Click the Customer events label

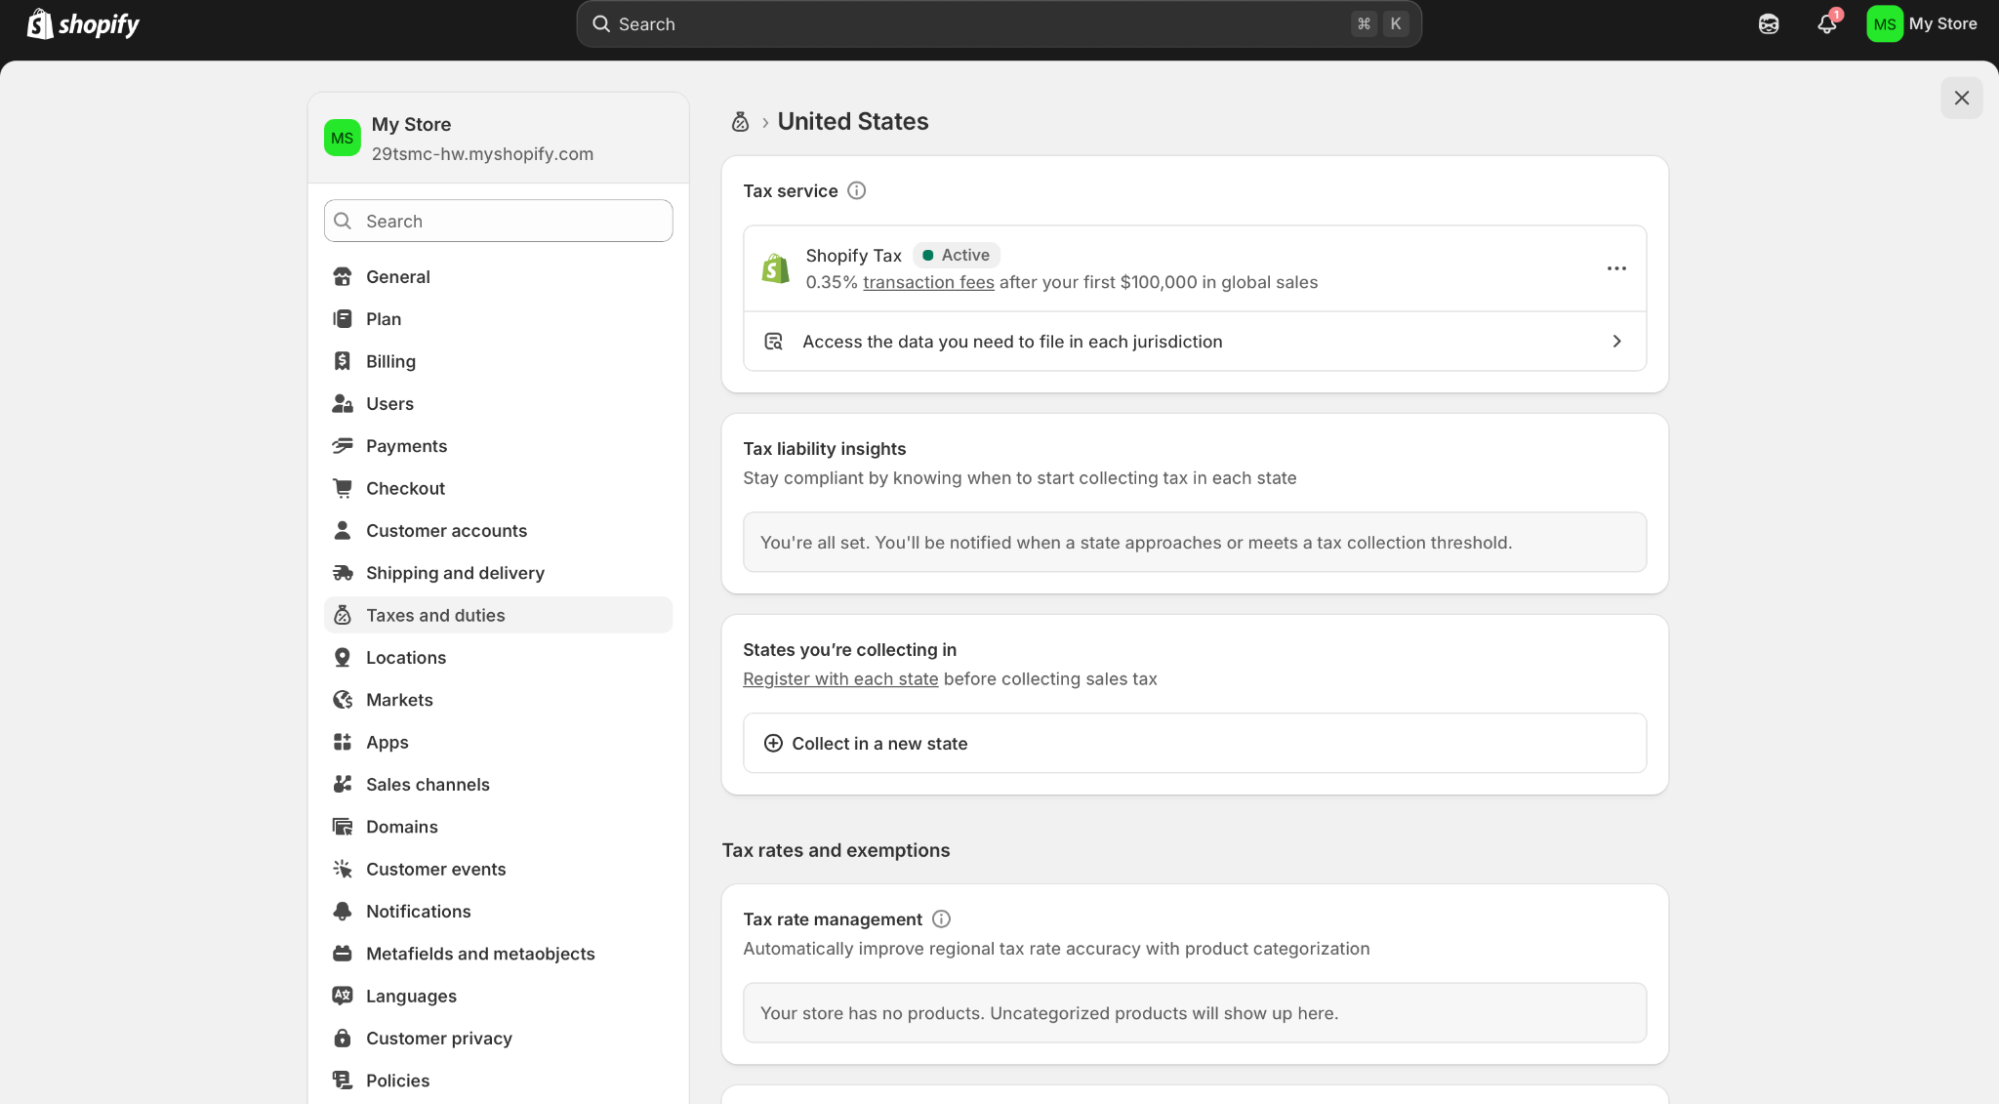pyautogui.click(x=436, y=869)
